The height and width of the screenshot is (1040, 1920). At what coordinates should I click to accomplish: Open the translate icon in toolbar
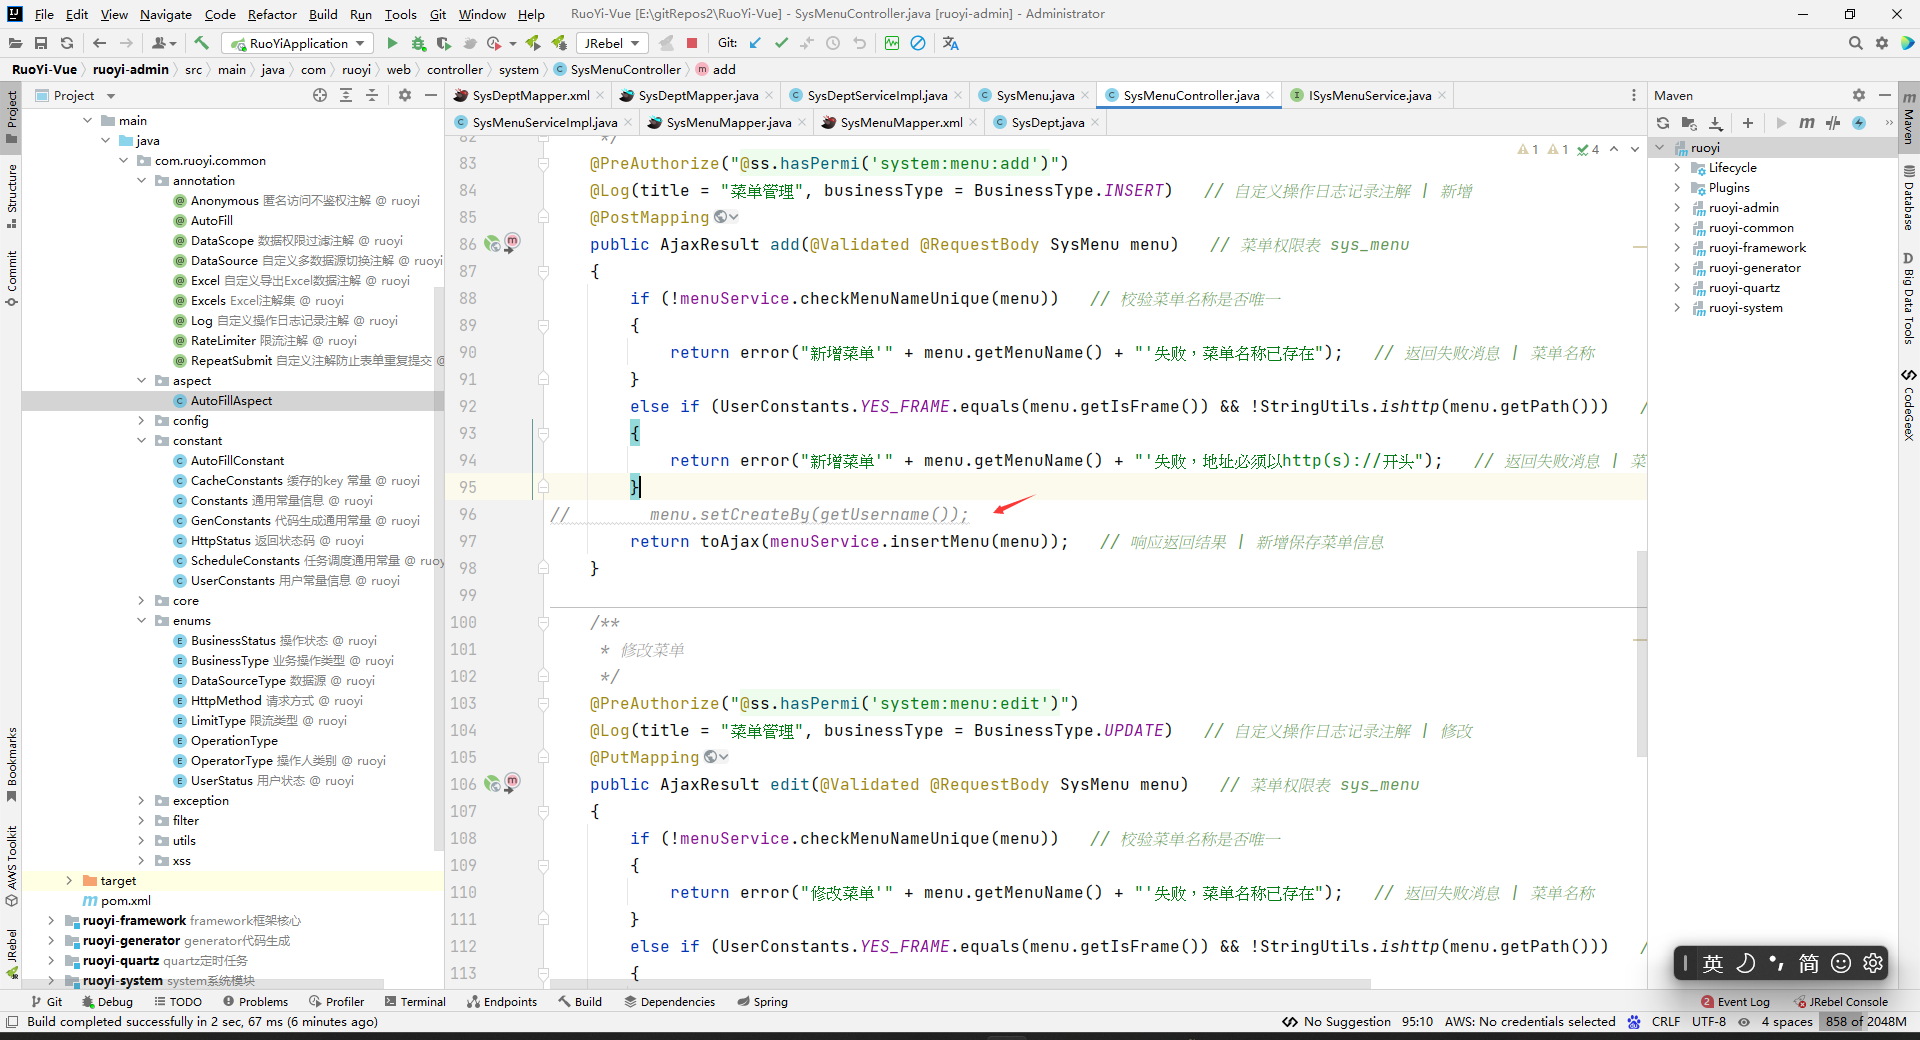(950, 43)
